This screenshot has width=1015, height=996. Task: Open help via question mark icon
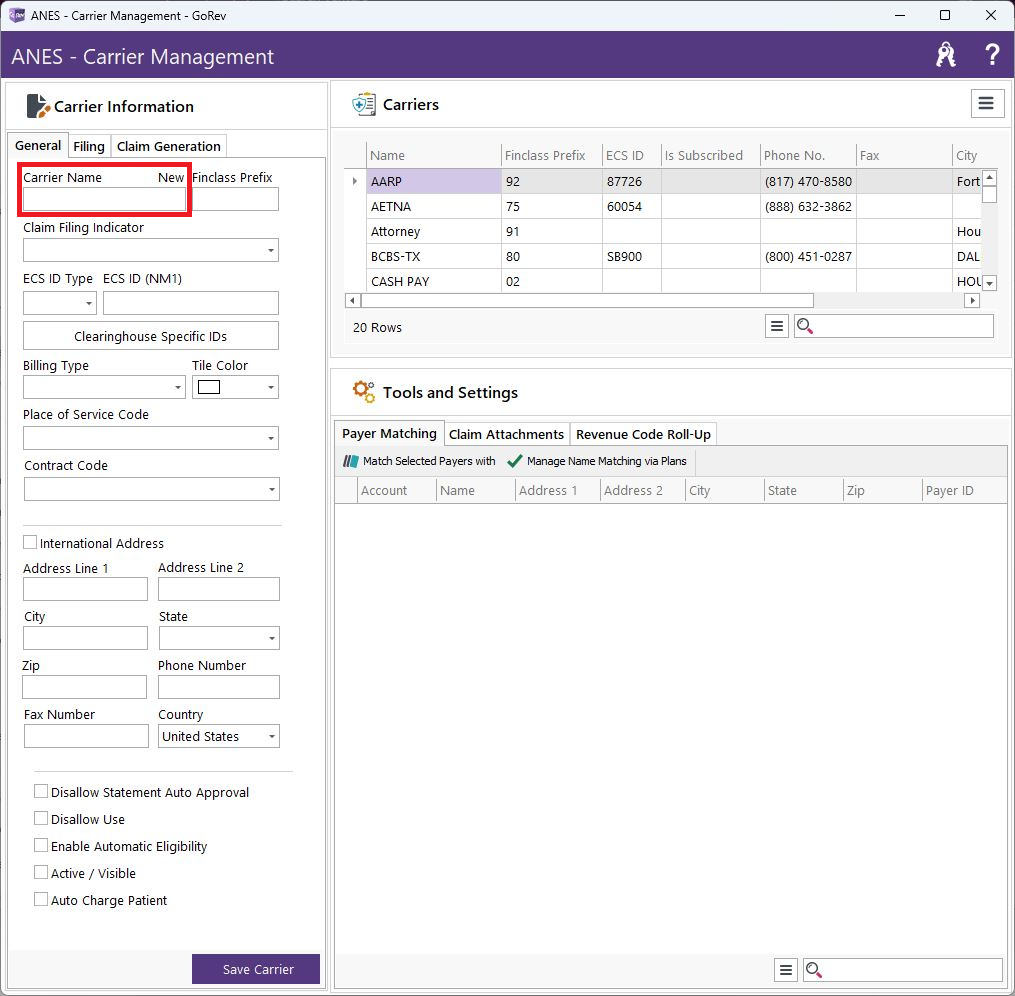point(992,56)
